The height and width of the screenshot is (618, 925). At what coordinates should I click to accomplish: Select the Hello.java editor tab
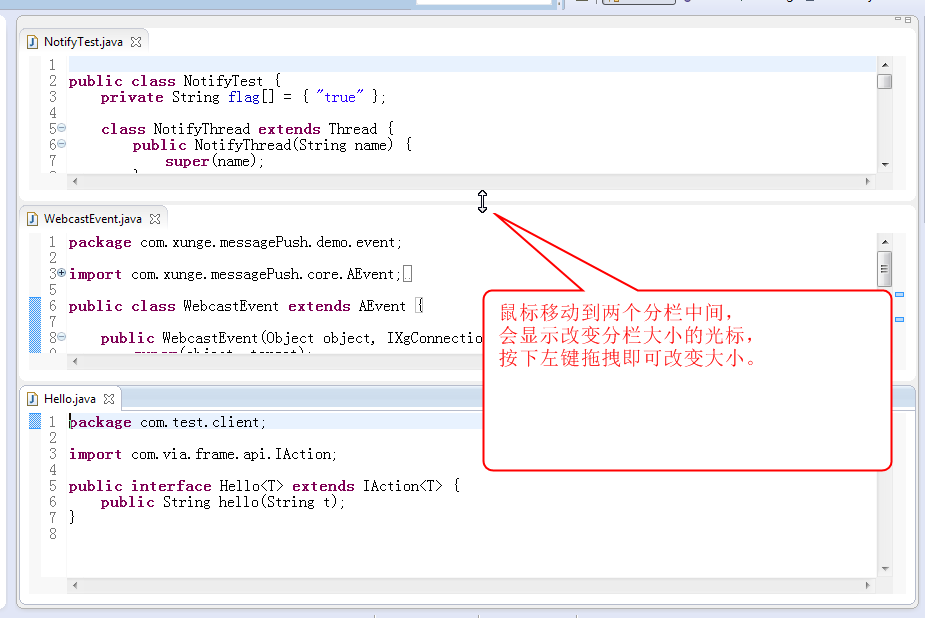click(70, 399)
